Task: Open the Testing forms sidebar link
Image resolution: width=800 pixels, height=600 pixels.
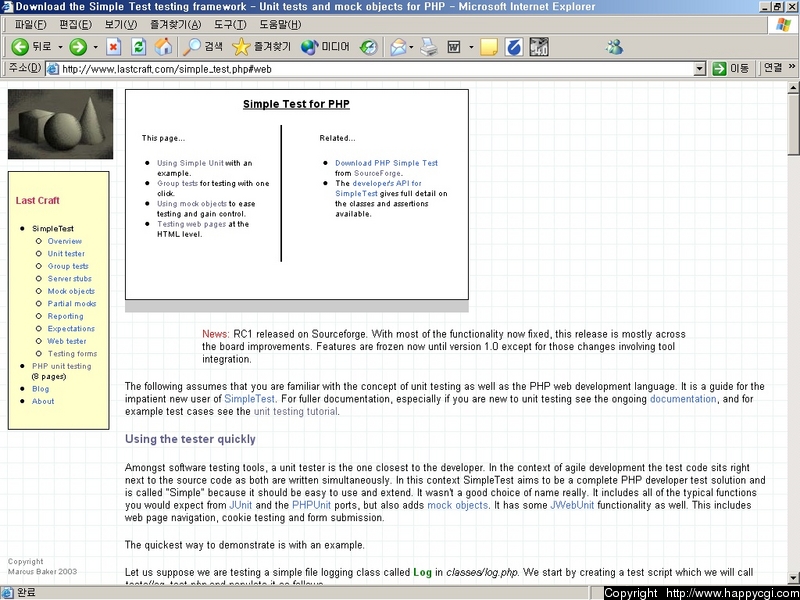Action: point(72,354)
